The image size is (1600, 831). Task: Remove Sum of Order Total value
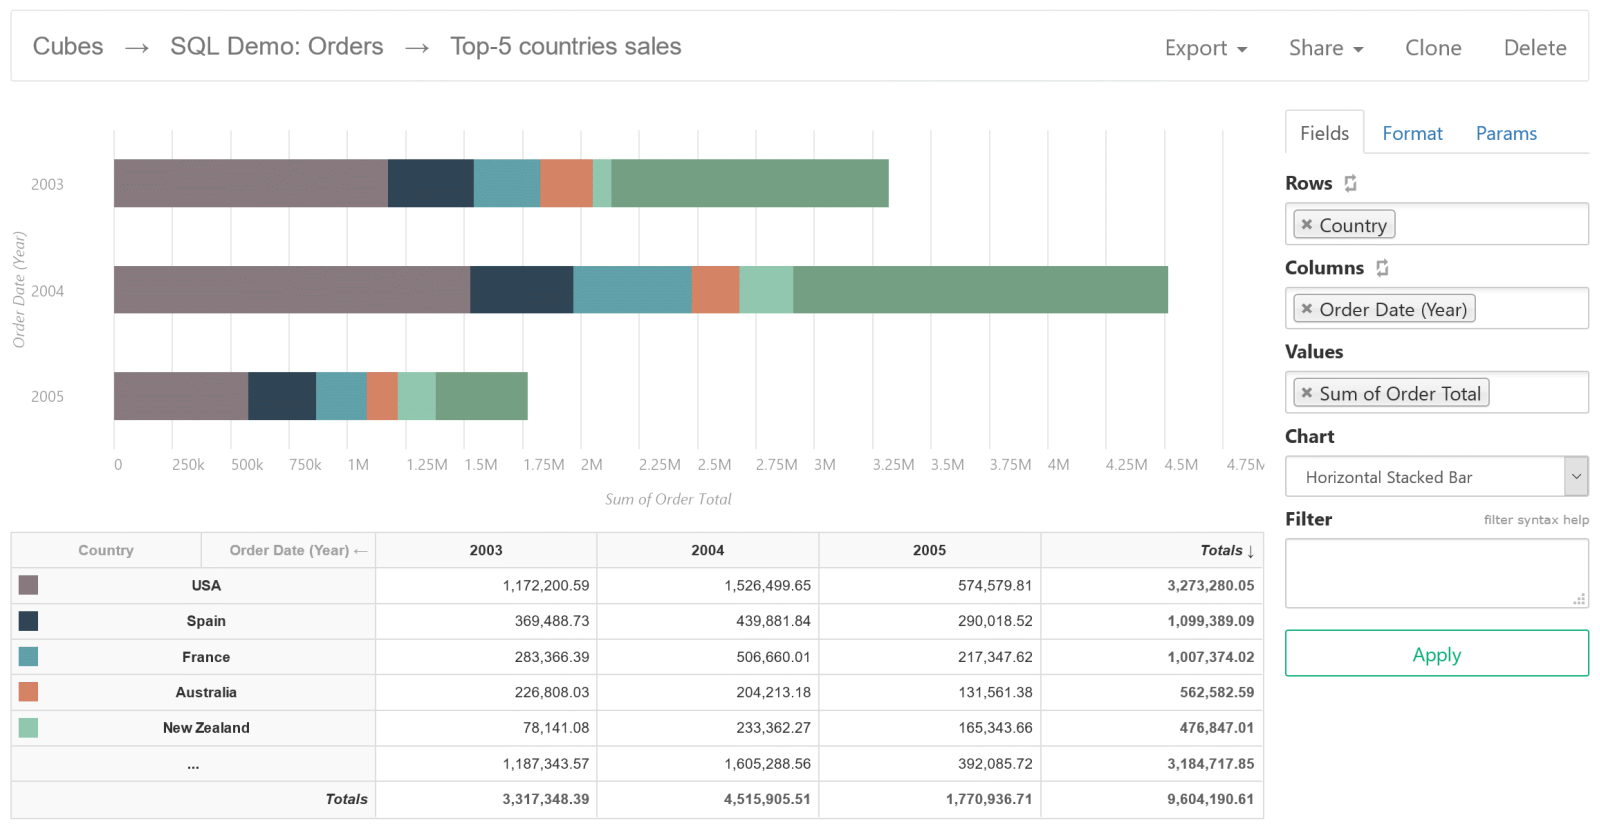pos(1306,393)
